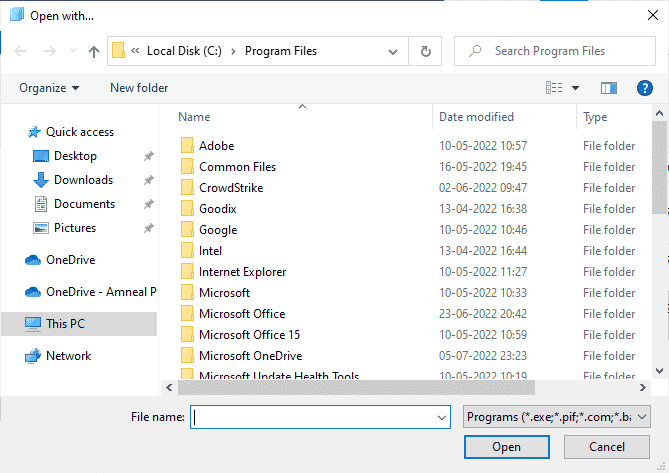
Task: Click the 05-07-2022 23:23 date cell
Action: 483,356
